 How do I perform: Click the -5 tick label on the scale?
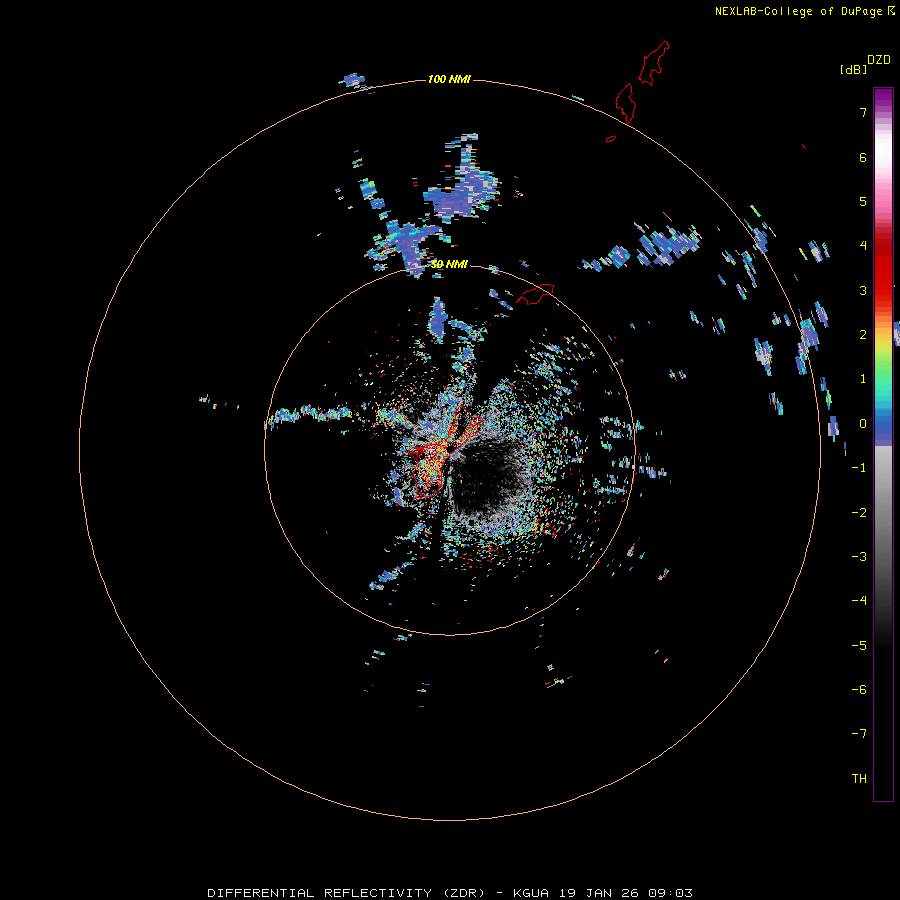859,646
